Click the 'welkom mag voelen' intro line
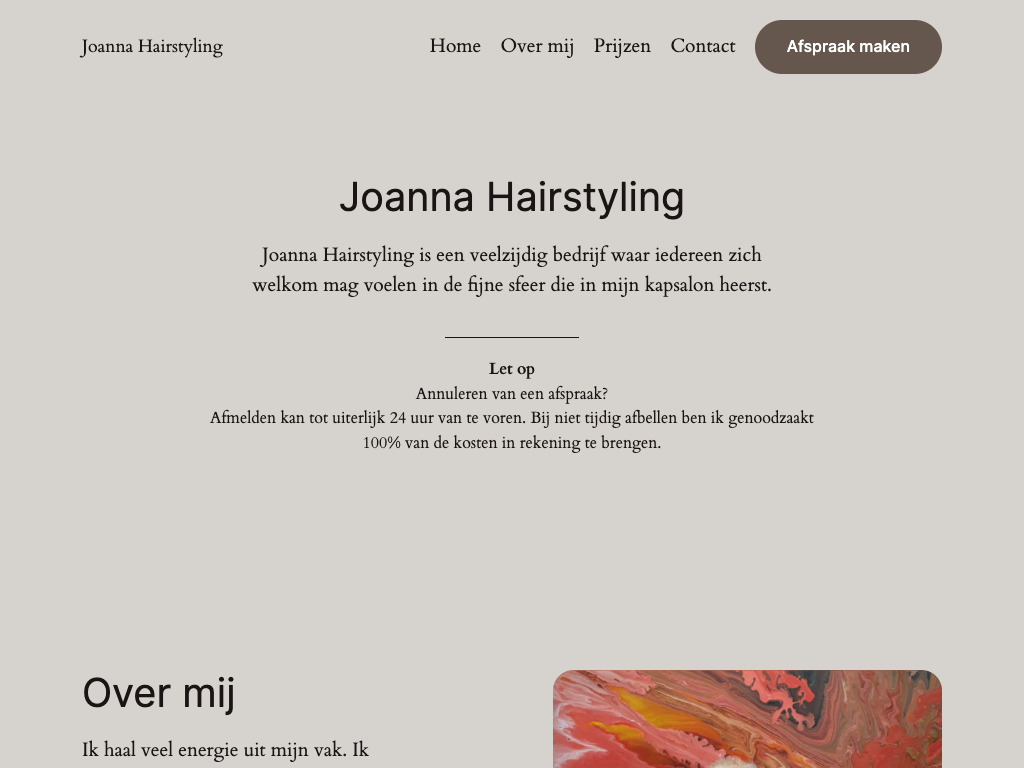1024x768 pixels. coord(512,285)
